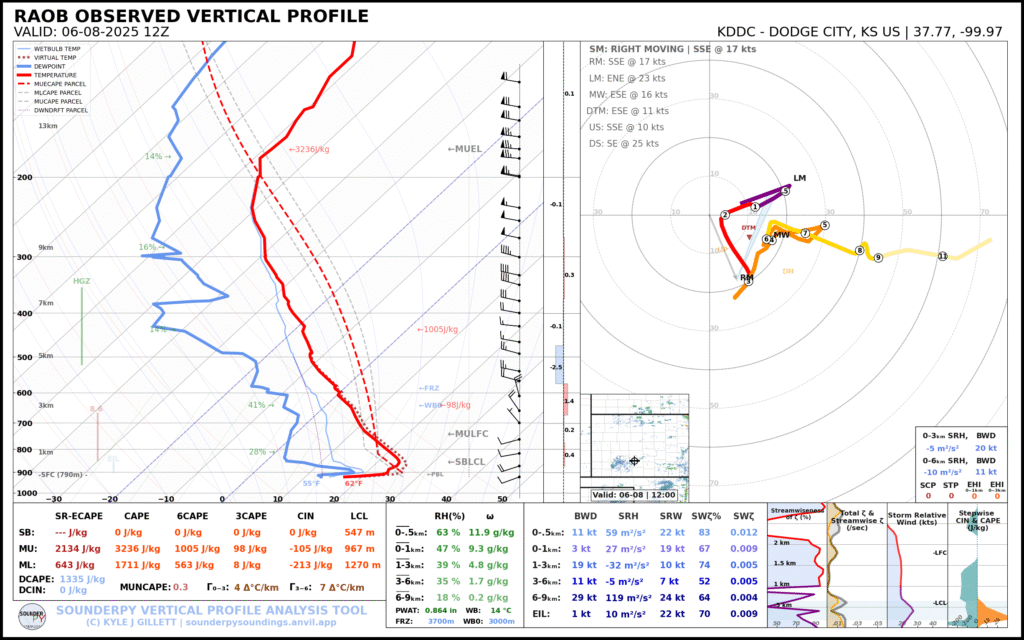Select the LM storm motion label on the hodograph

pos(799,178)
